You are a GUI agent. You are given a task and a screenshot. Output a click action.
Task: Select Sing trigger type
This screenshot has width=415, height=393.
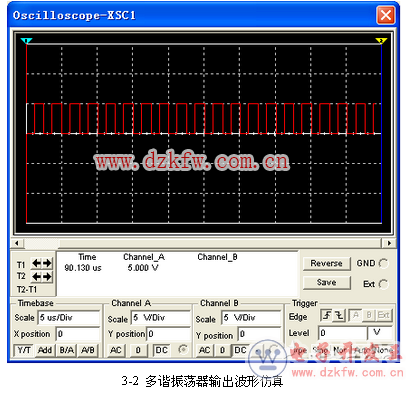[320, 350]
